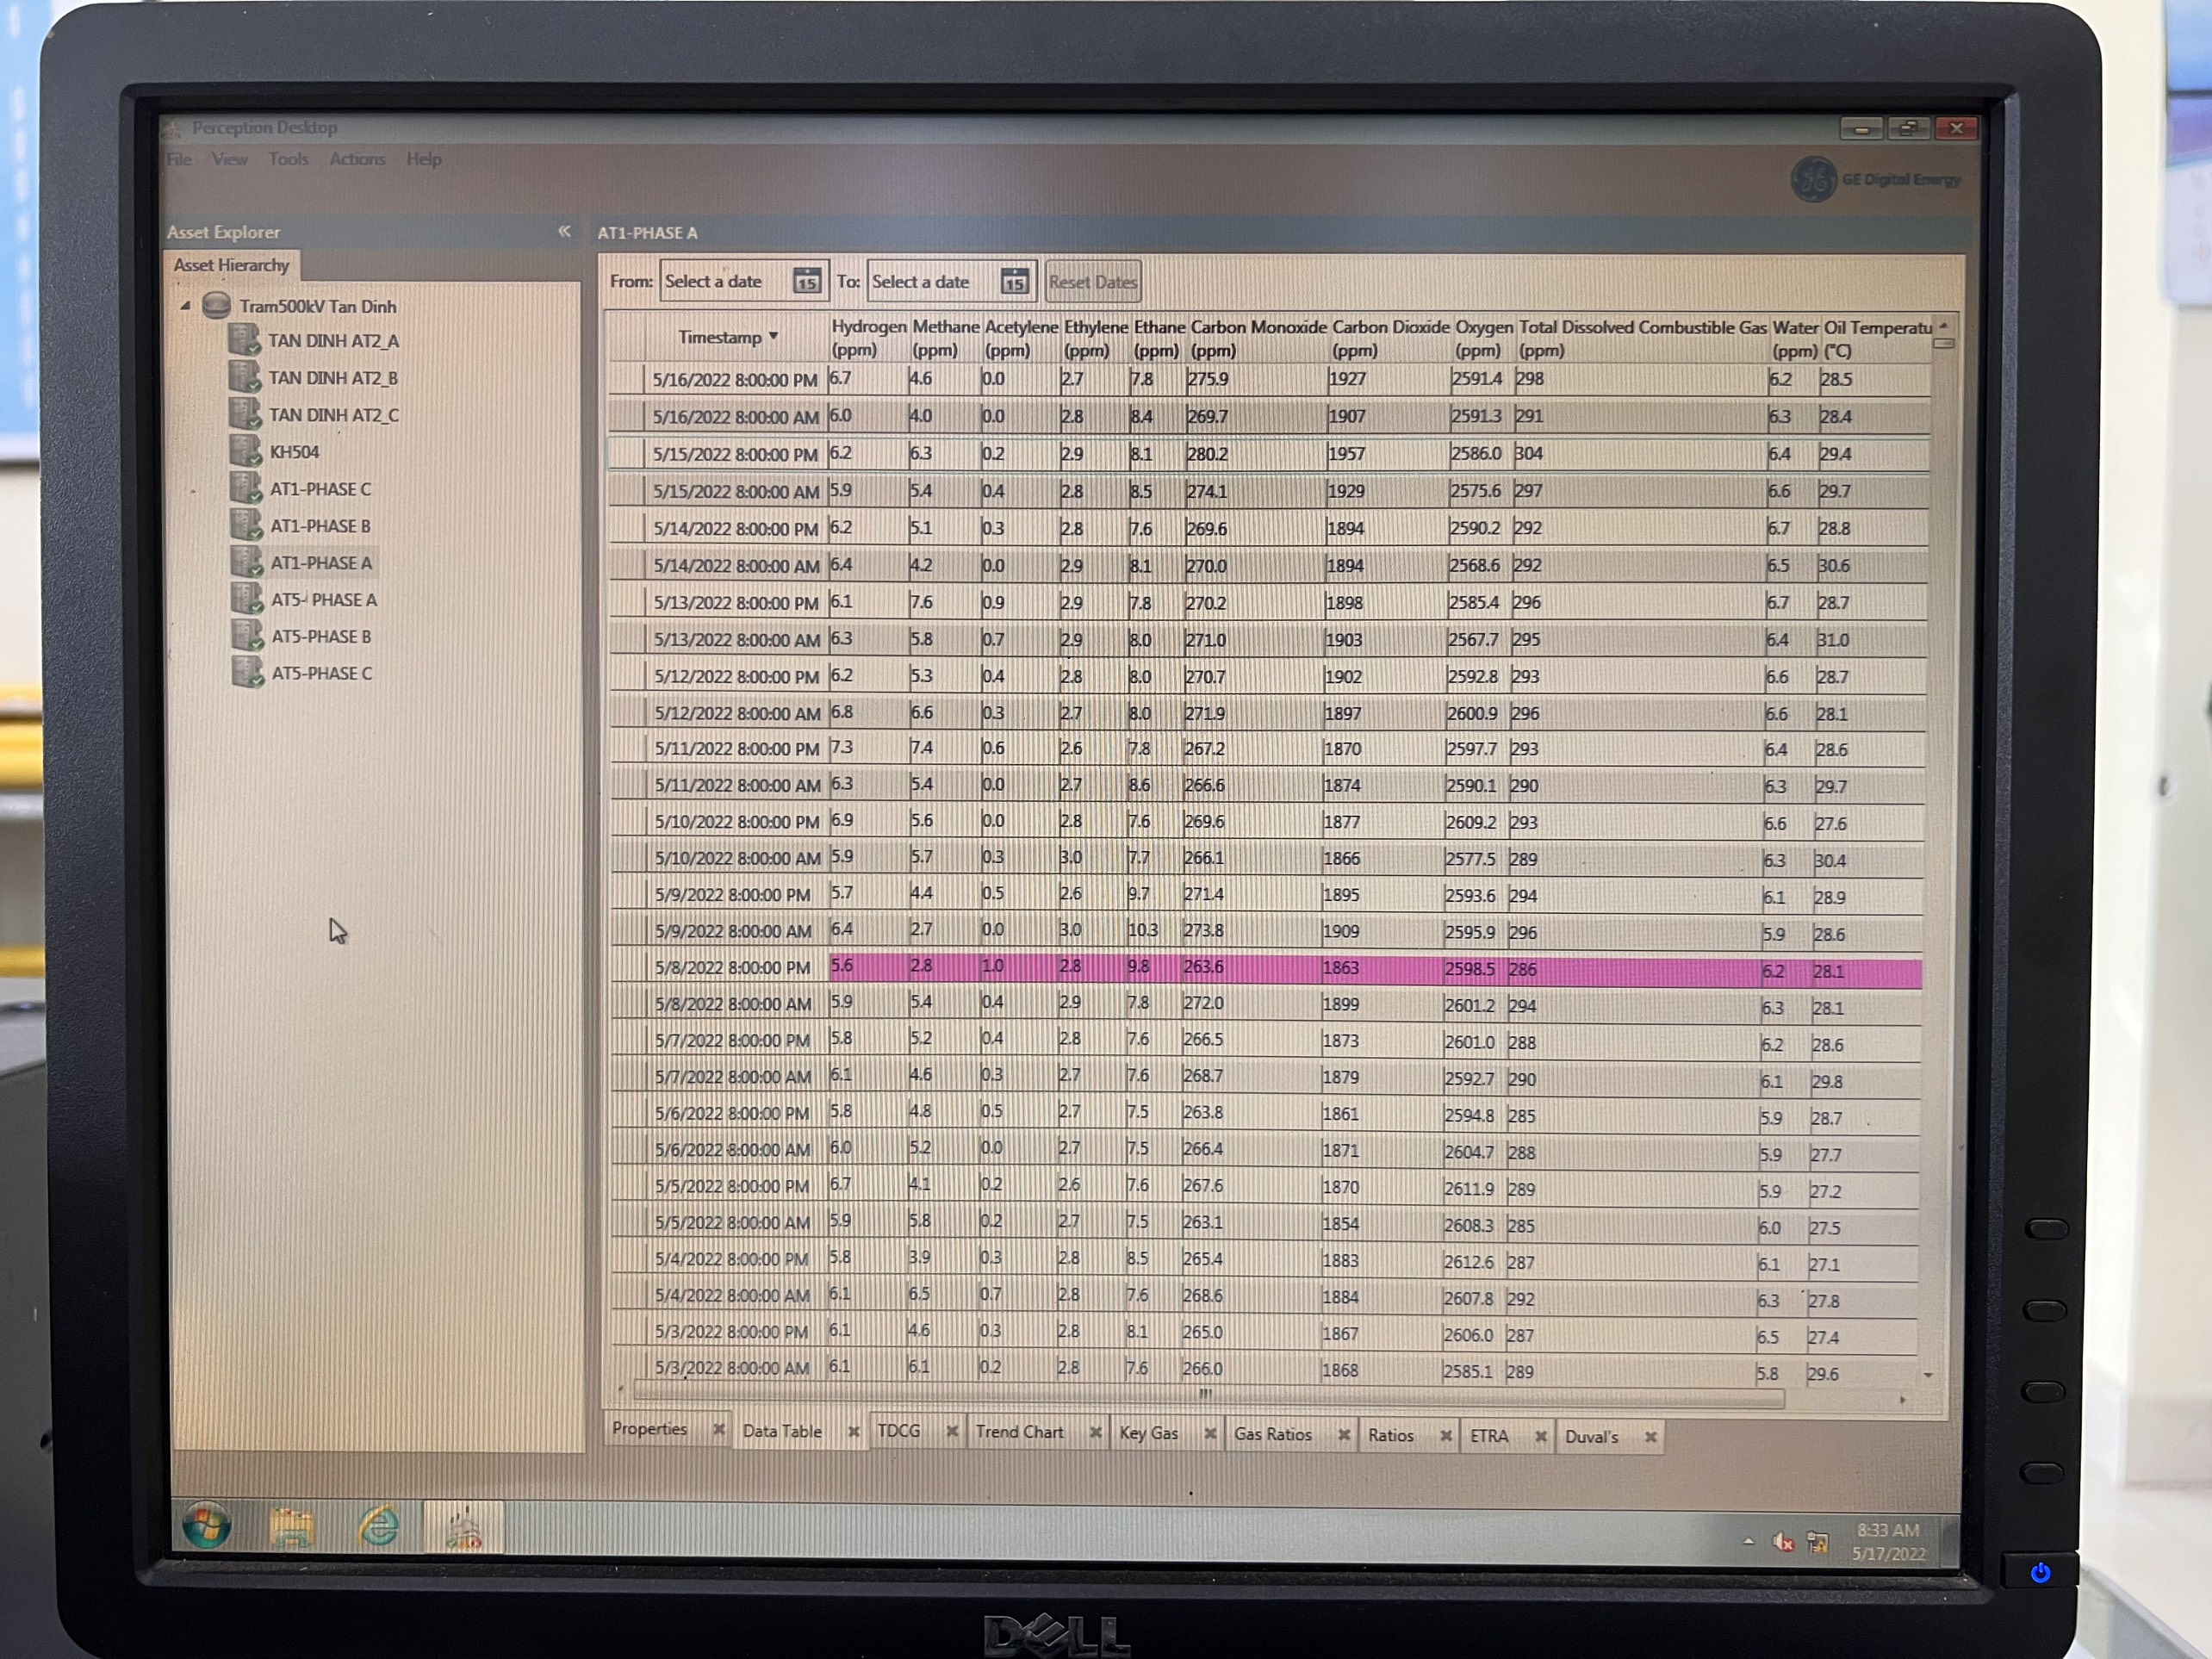Select the 5/16/2022 8:00:00 PM row timestamp
2212x1659 pixels.
(735, 380)
